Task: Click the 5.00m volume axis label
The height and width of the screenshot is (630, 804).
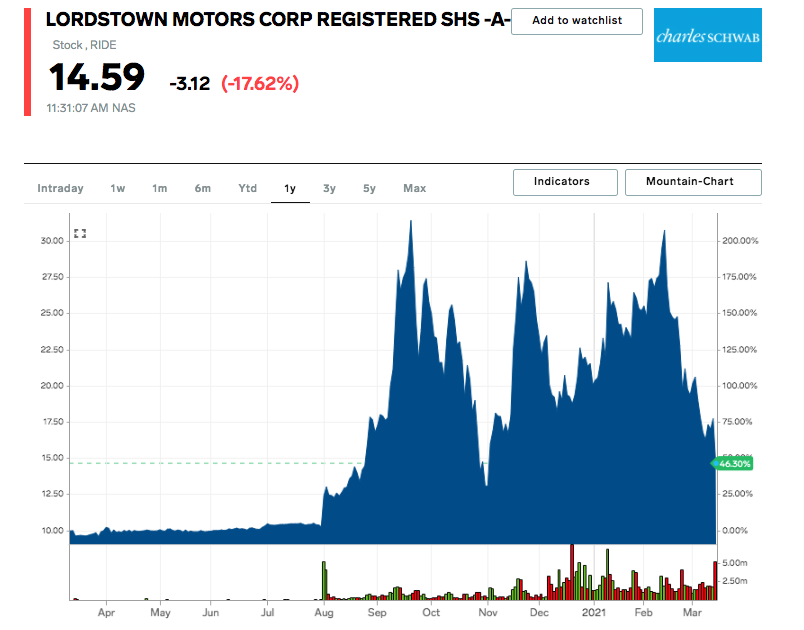Action: click(735, 563)
